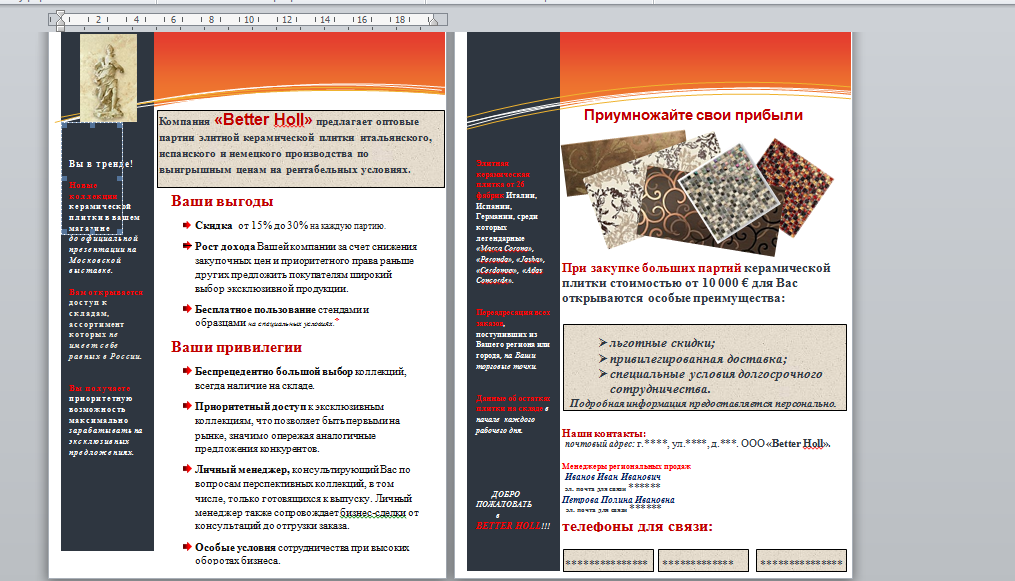Click the italic label "почтовый адрес:"
The image size is (1015, 581).
(599, 444)
